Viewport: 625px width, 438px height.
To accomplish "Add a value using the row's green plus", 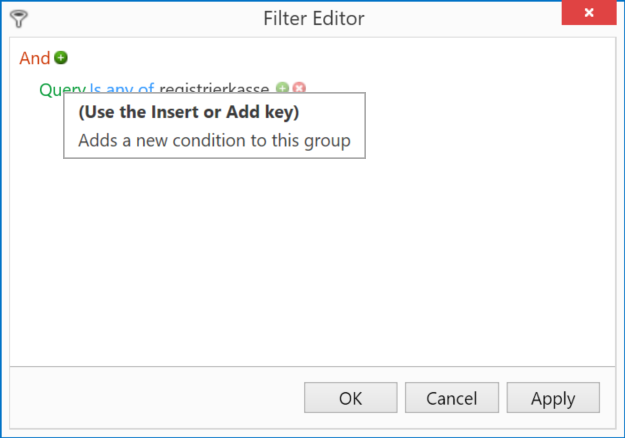I will [282, 87].
